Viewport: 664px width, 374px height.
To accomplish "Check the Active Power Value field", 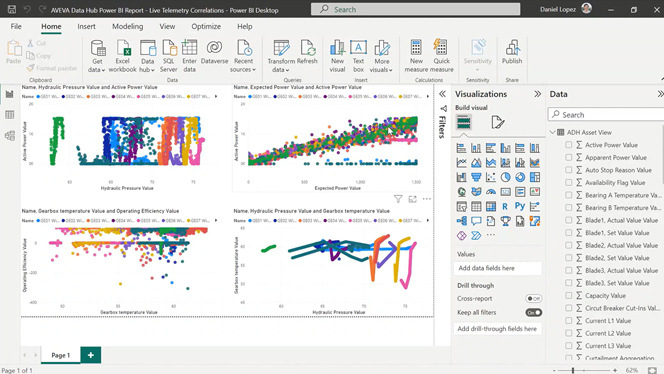I will 569,145.
